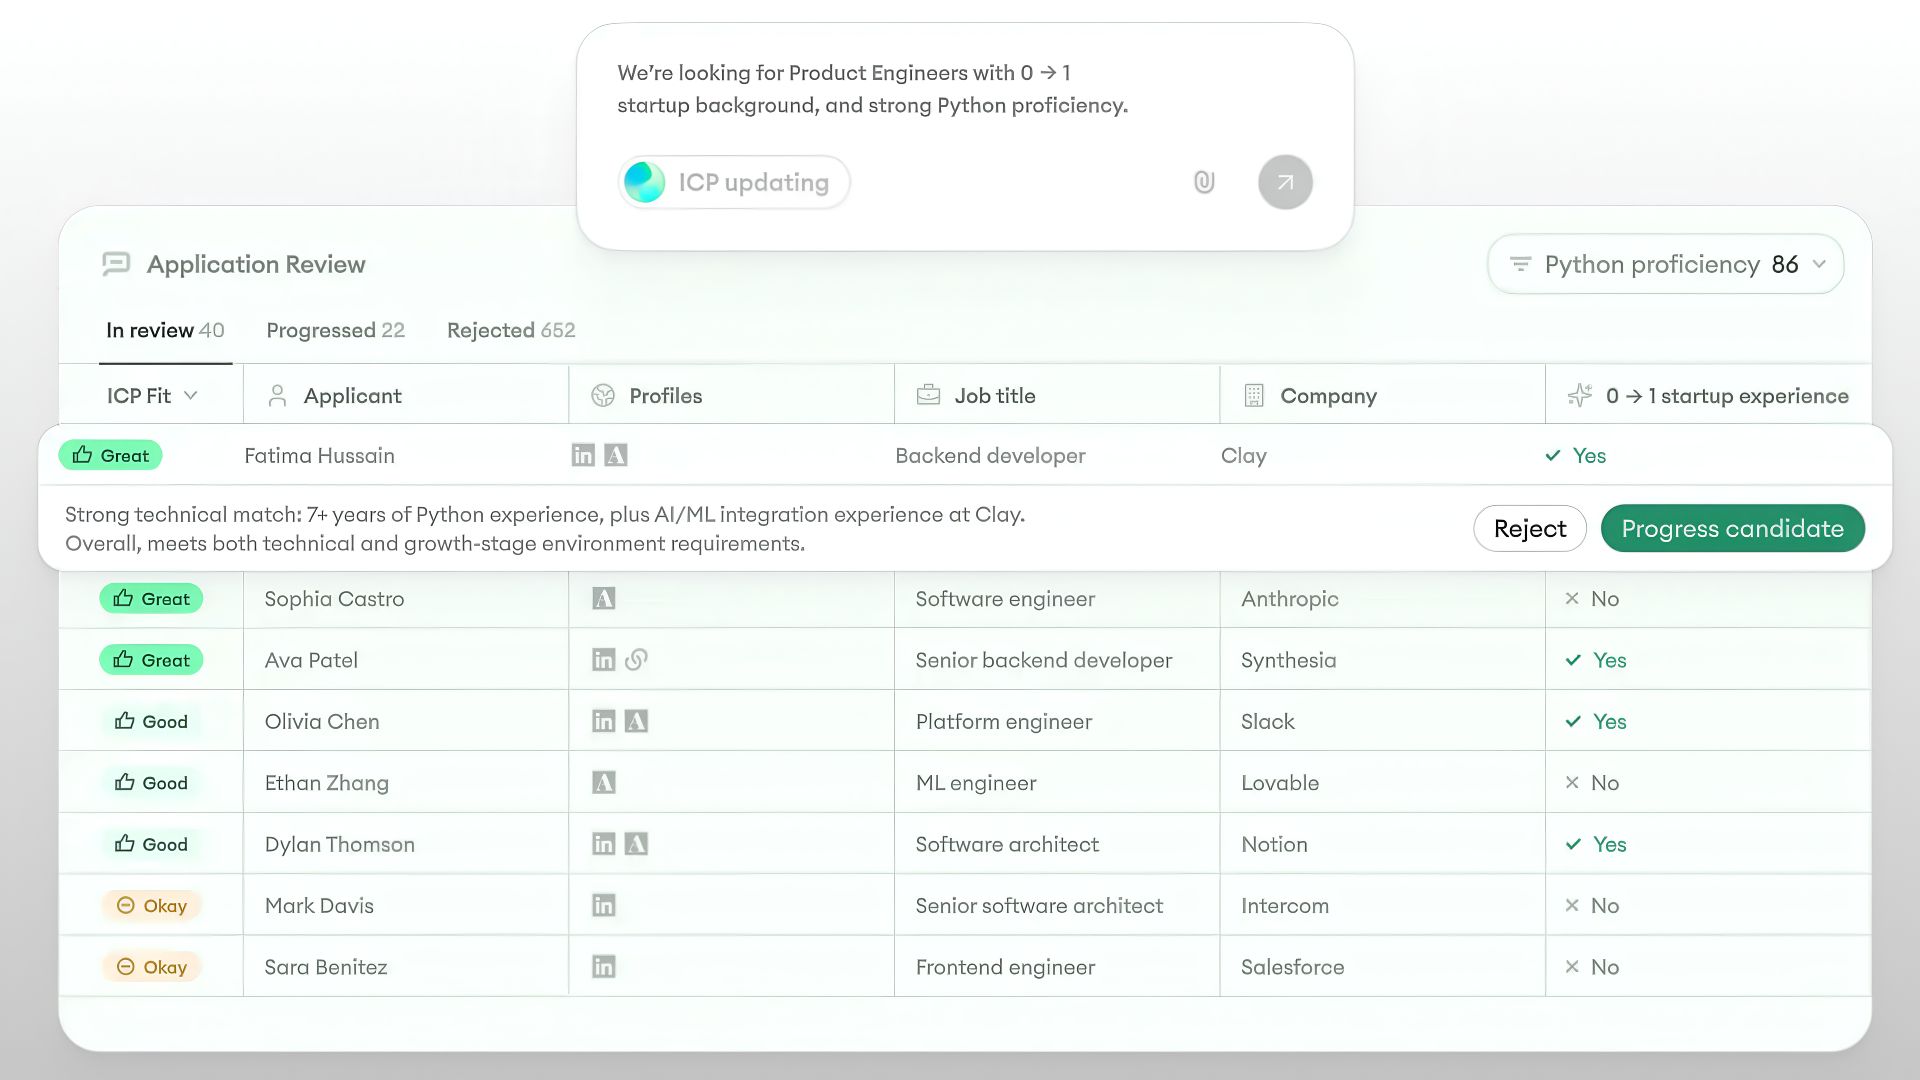Open the ICP Fit sort chevron
Screen dimensions: 1920x1080
[191, 396]
